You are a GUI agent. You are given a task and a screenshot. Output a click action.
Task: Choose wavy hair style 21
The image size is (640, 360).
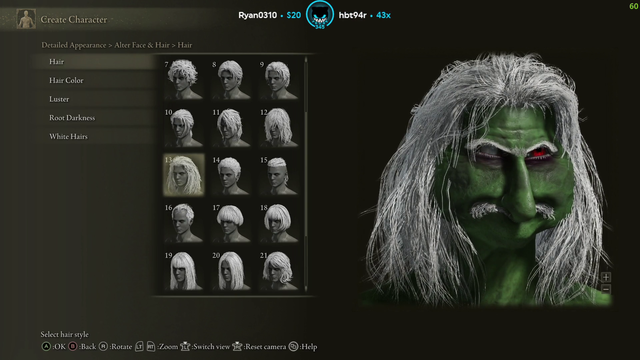click(x=279, y=271)
